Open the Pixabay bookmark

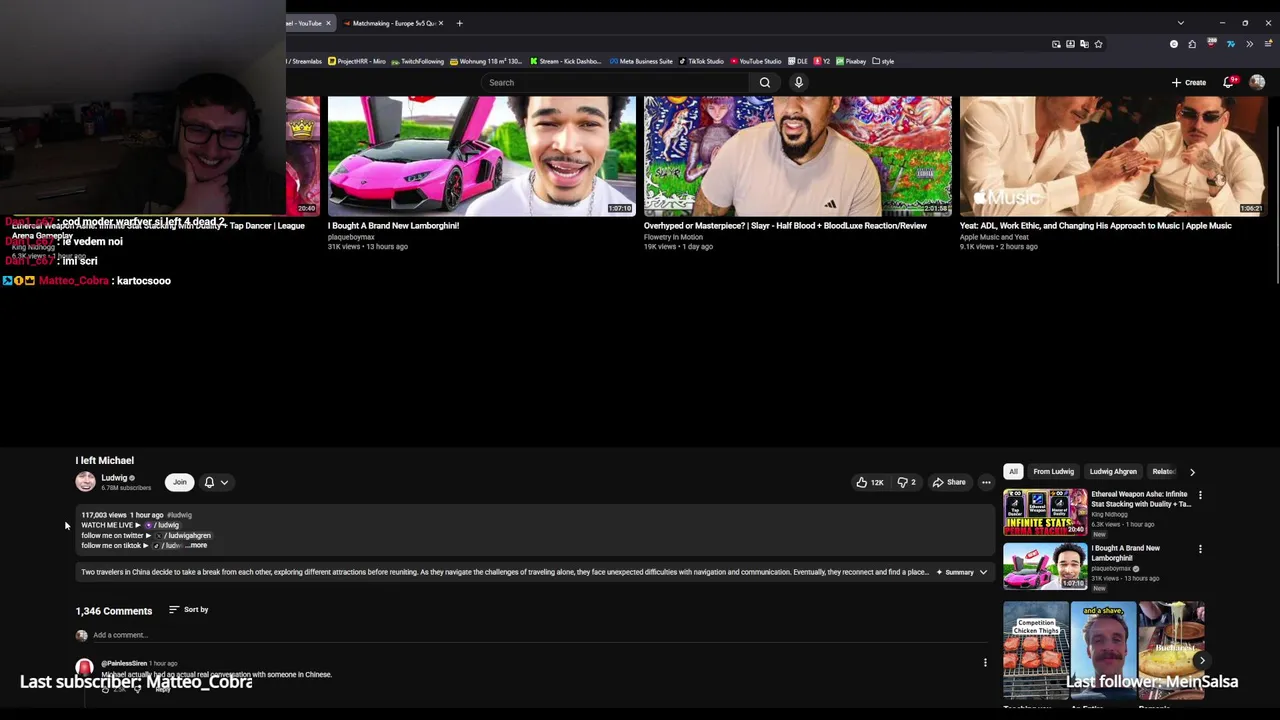(851, 61)
